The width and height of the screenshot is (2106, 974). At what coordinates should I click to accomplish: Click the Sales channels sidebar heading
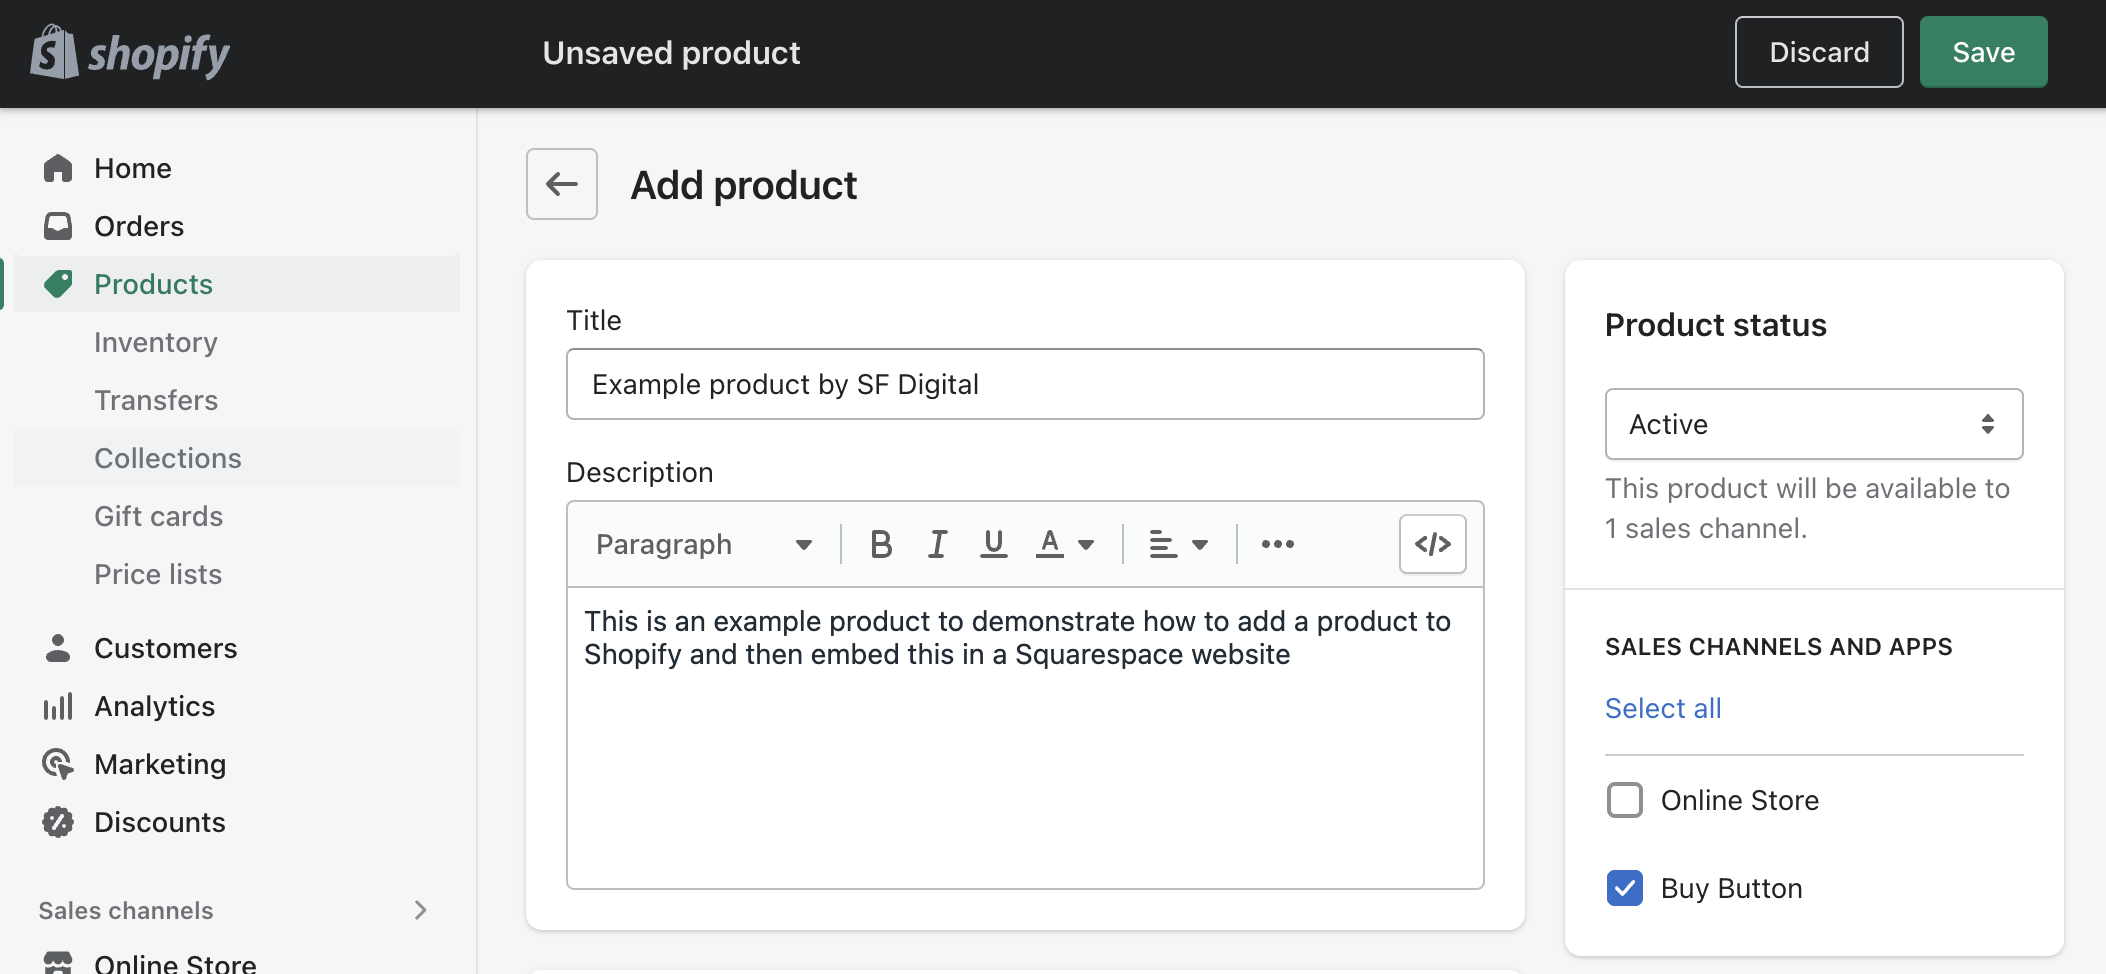[x=126, y=910]
